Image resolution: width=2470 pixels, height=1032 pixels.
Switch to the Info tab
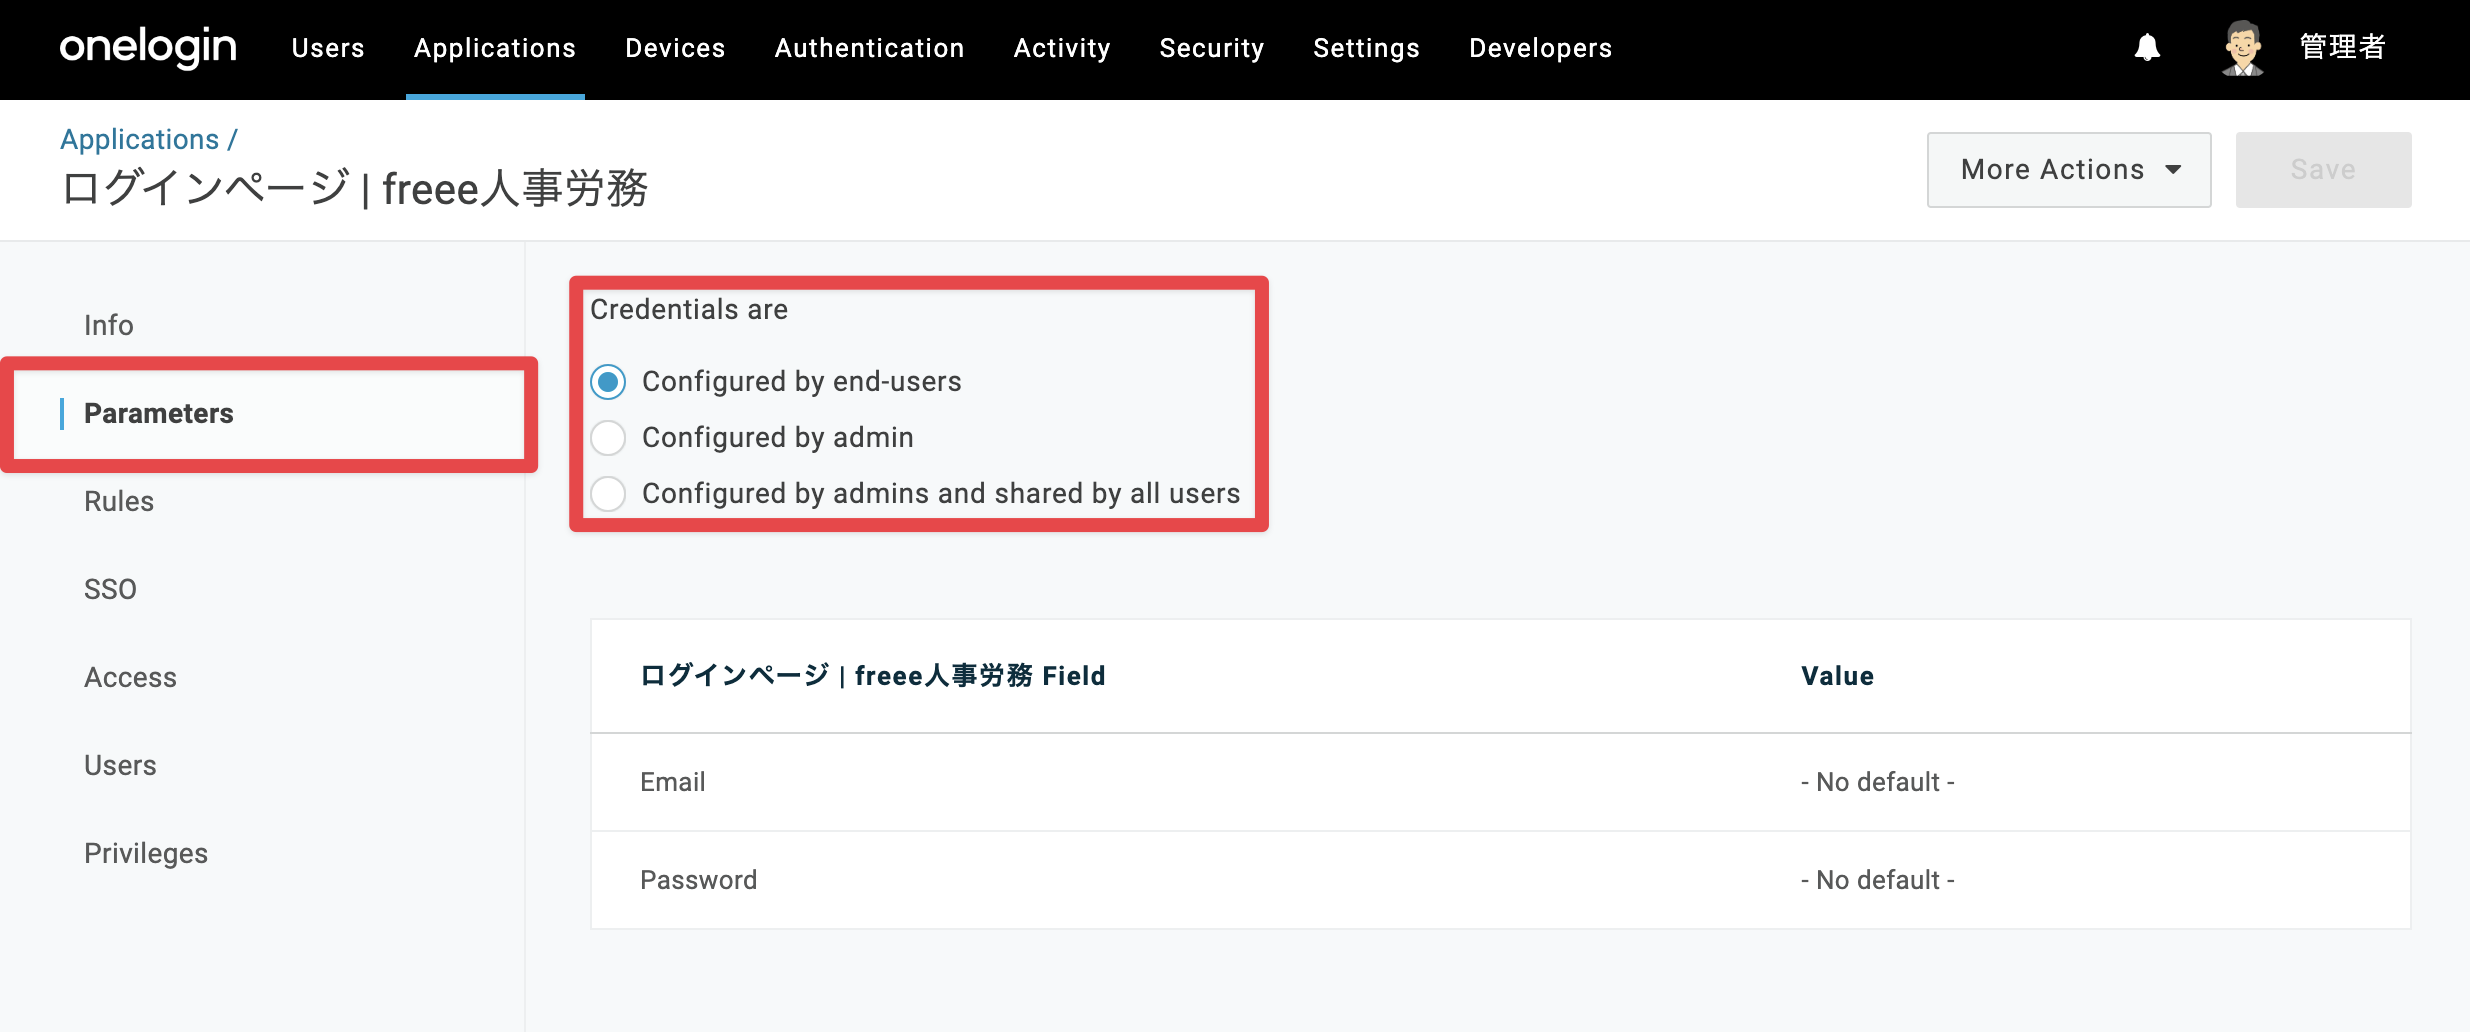coord(109,325)
